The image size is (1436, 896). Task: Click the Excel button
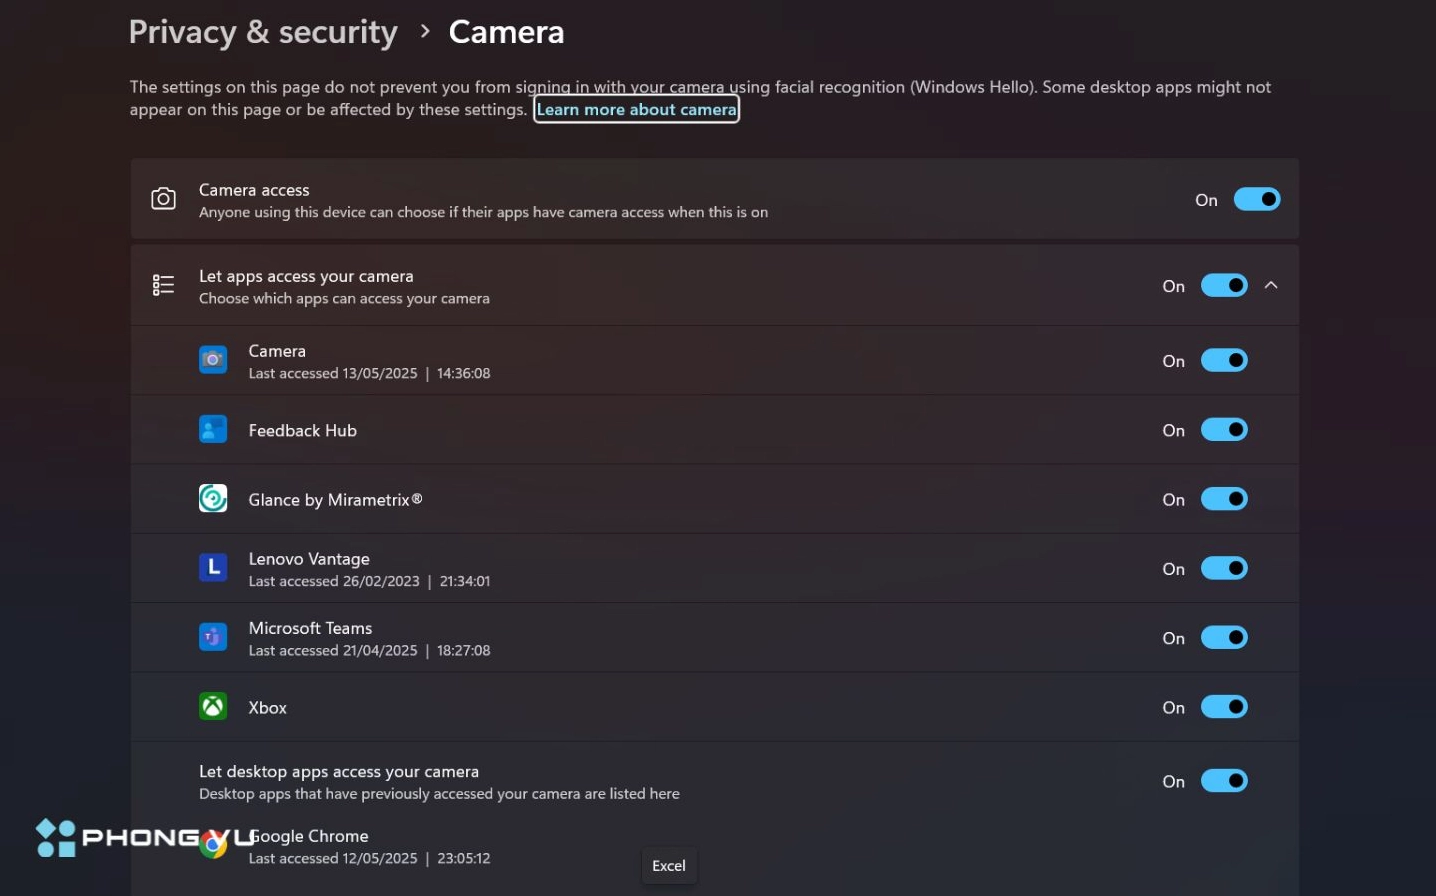click(x=668, y=866)
